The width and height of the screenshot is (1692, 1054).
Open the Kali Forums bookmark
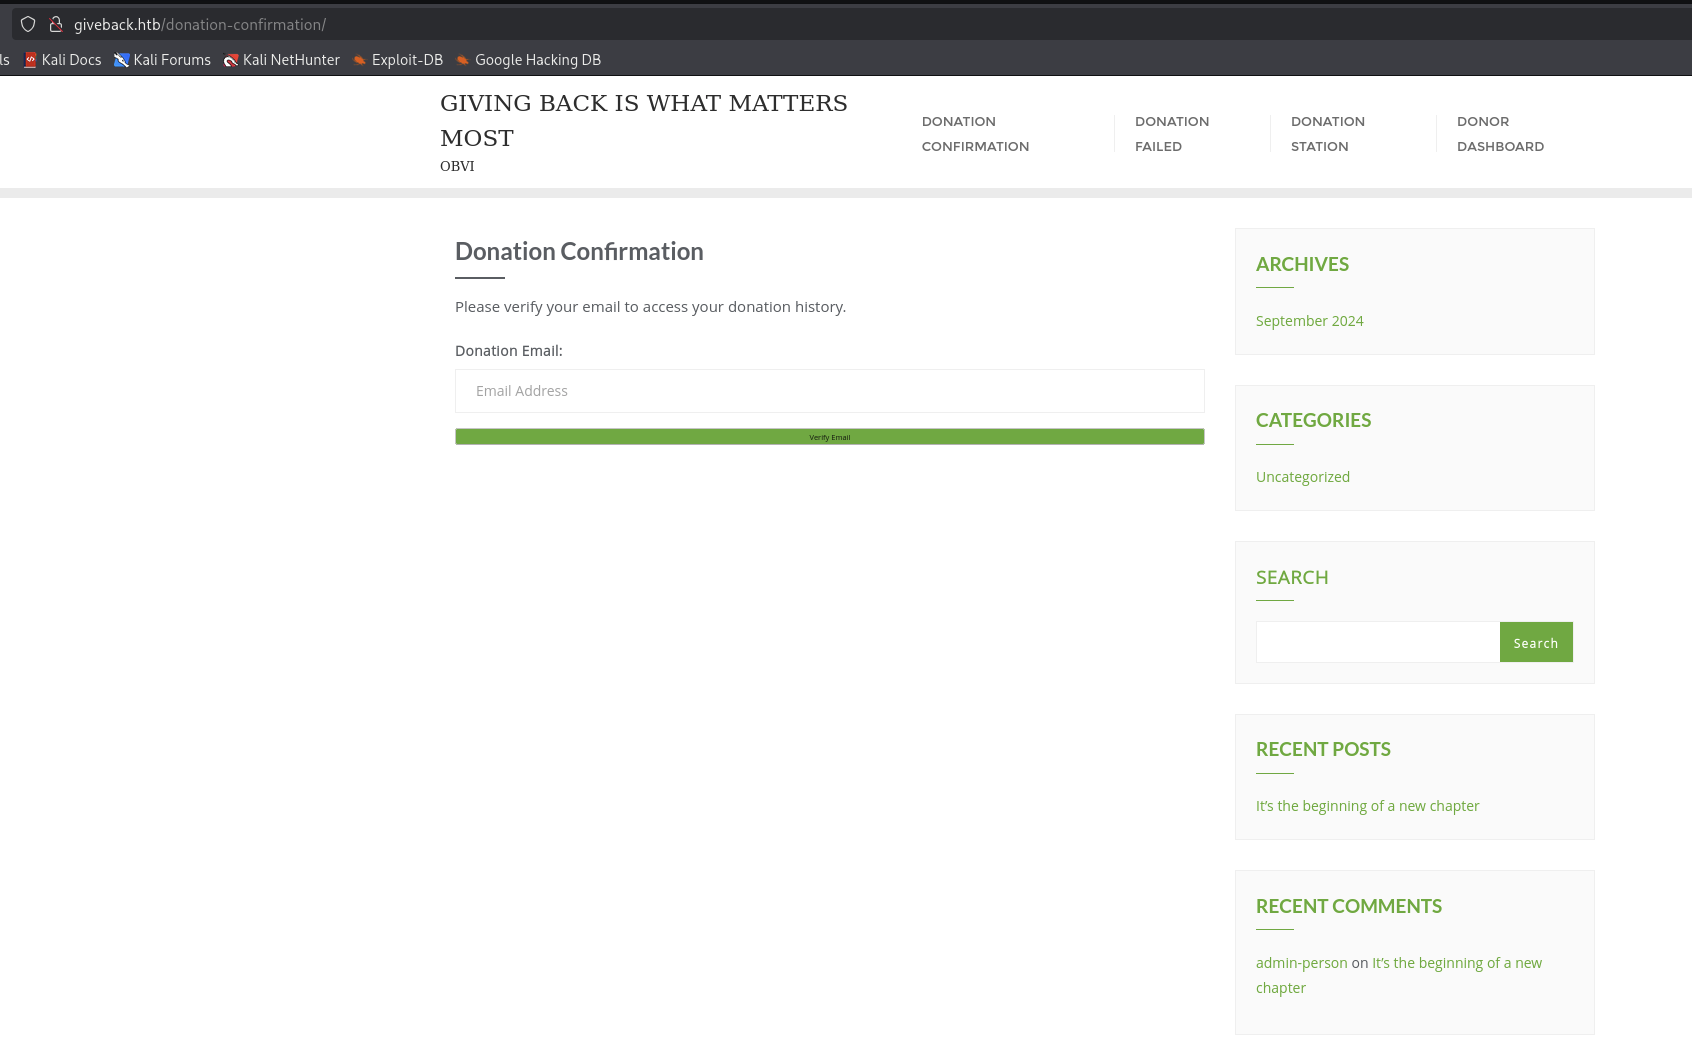click(162, 59)
